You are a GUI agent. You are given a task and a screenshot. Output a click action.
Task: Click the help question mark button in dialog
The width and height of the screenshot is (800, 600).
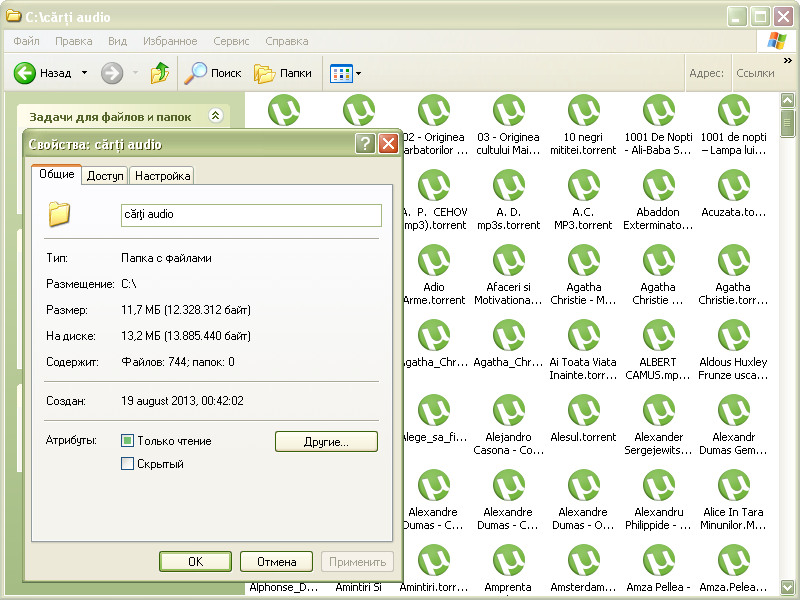tap(365, 144)
